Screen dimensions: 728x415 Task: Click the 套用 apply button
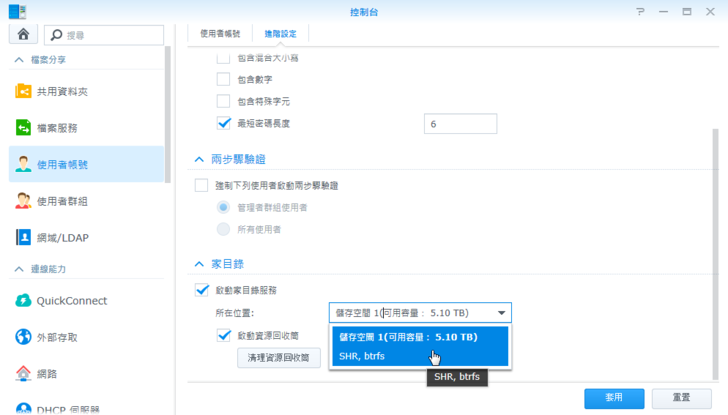coord(616,397)
